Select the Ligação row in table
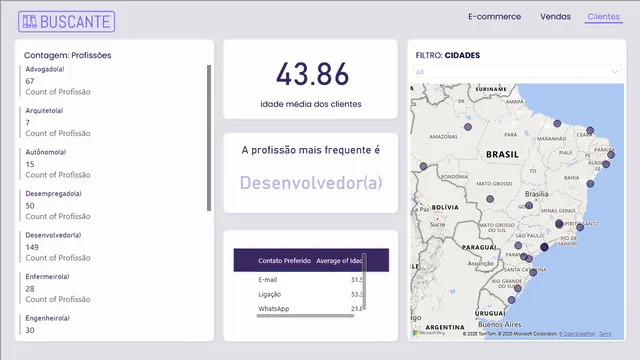 point(310,294)
